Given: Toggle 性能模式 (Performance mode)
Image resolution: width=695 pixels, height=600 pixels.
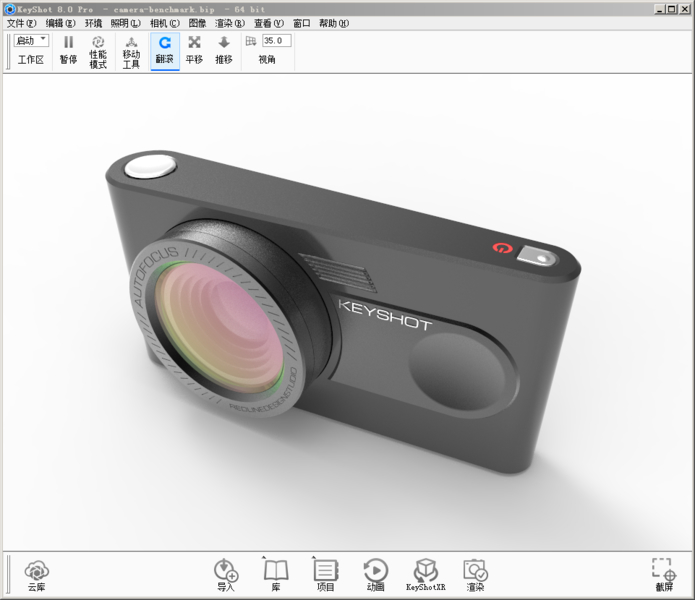Looking at the screenshot, I should (x=98, y=52).
